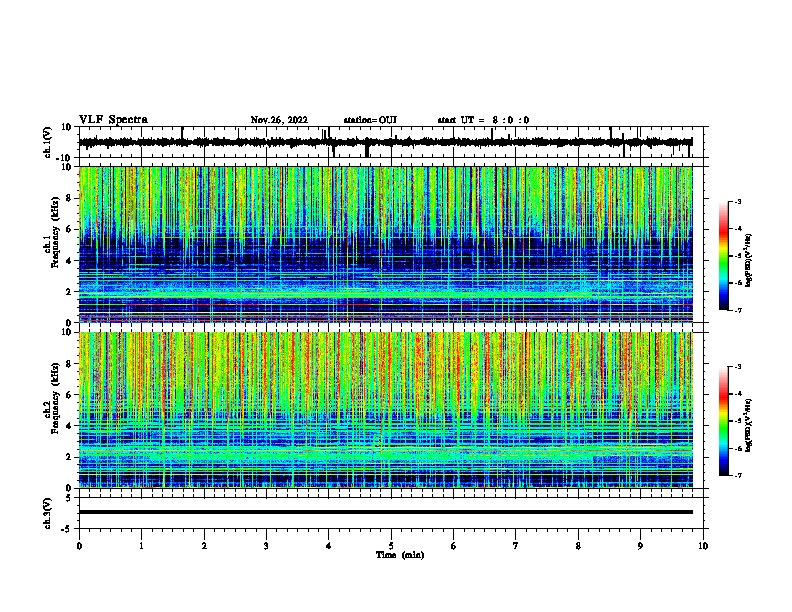Click the time axis tick label "3"

tap(266, 546)
